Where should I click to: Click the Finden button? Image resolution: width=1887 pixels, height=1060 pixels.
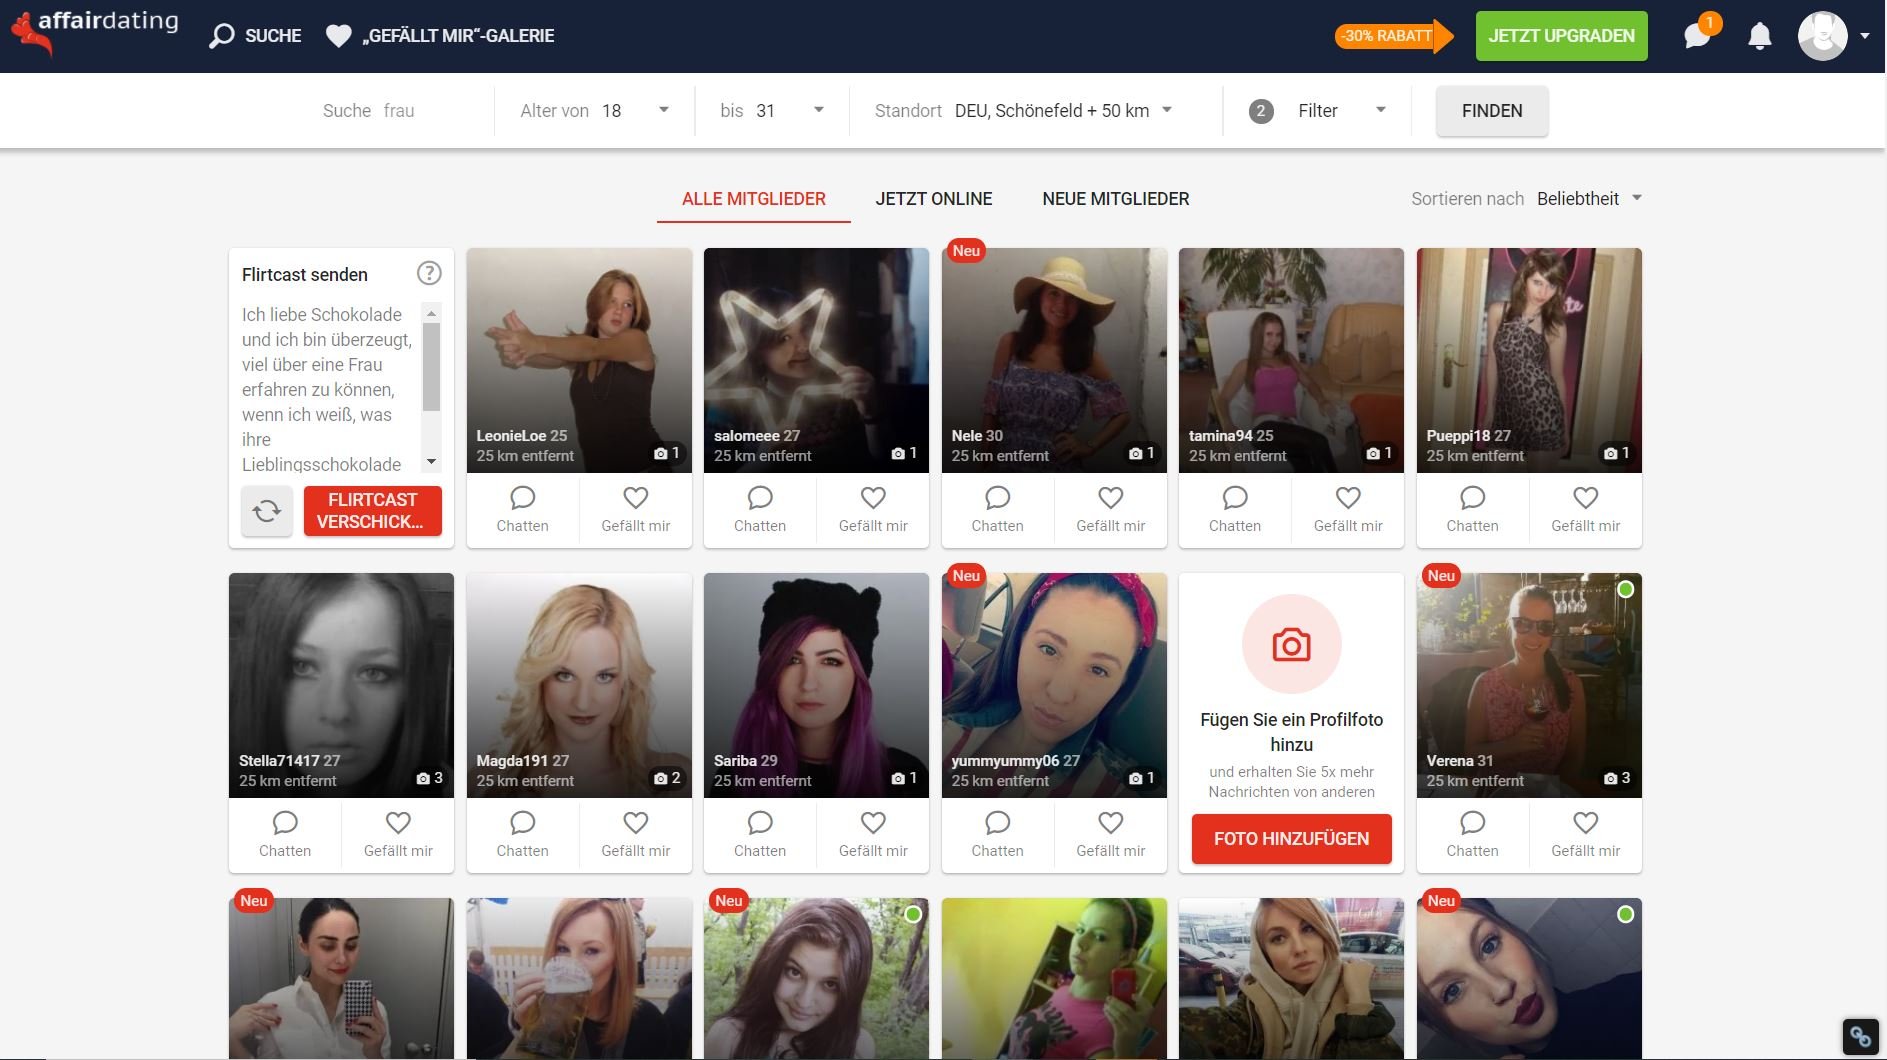click(1492, 111)
